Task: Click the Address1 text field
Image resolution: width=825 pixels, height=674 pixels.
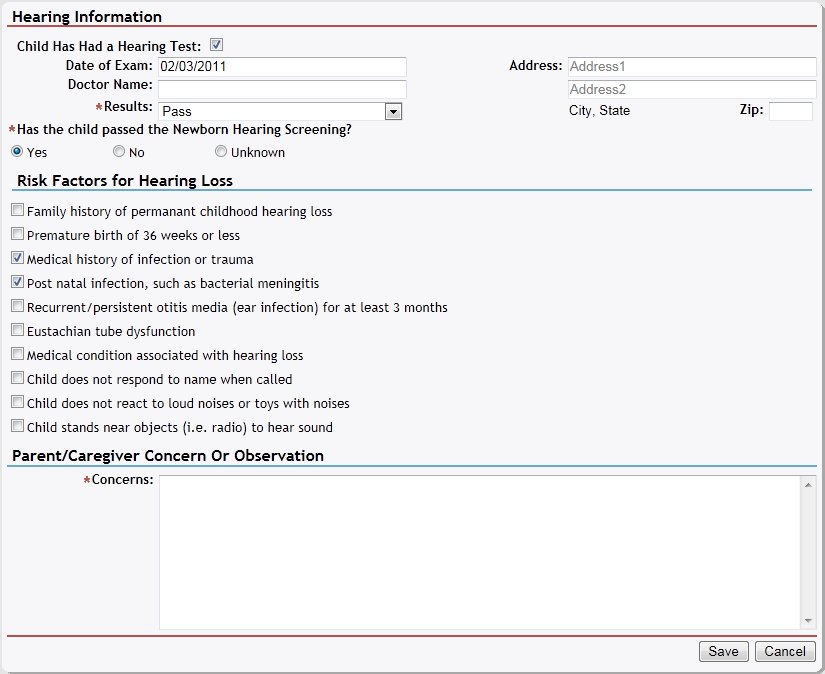Action: coord(691,67)
